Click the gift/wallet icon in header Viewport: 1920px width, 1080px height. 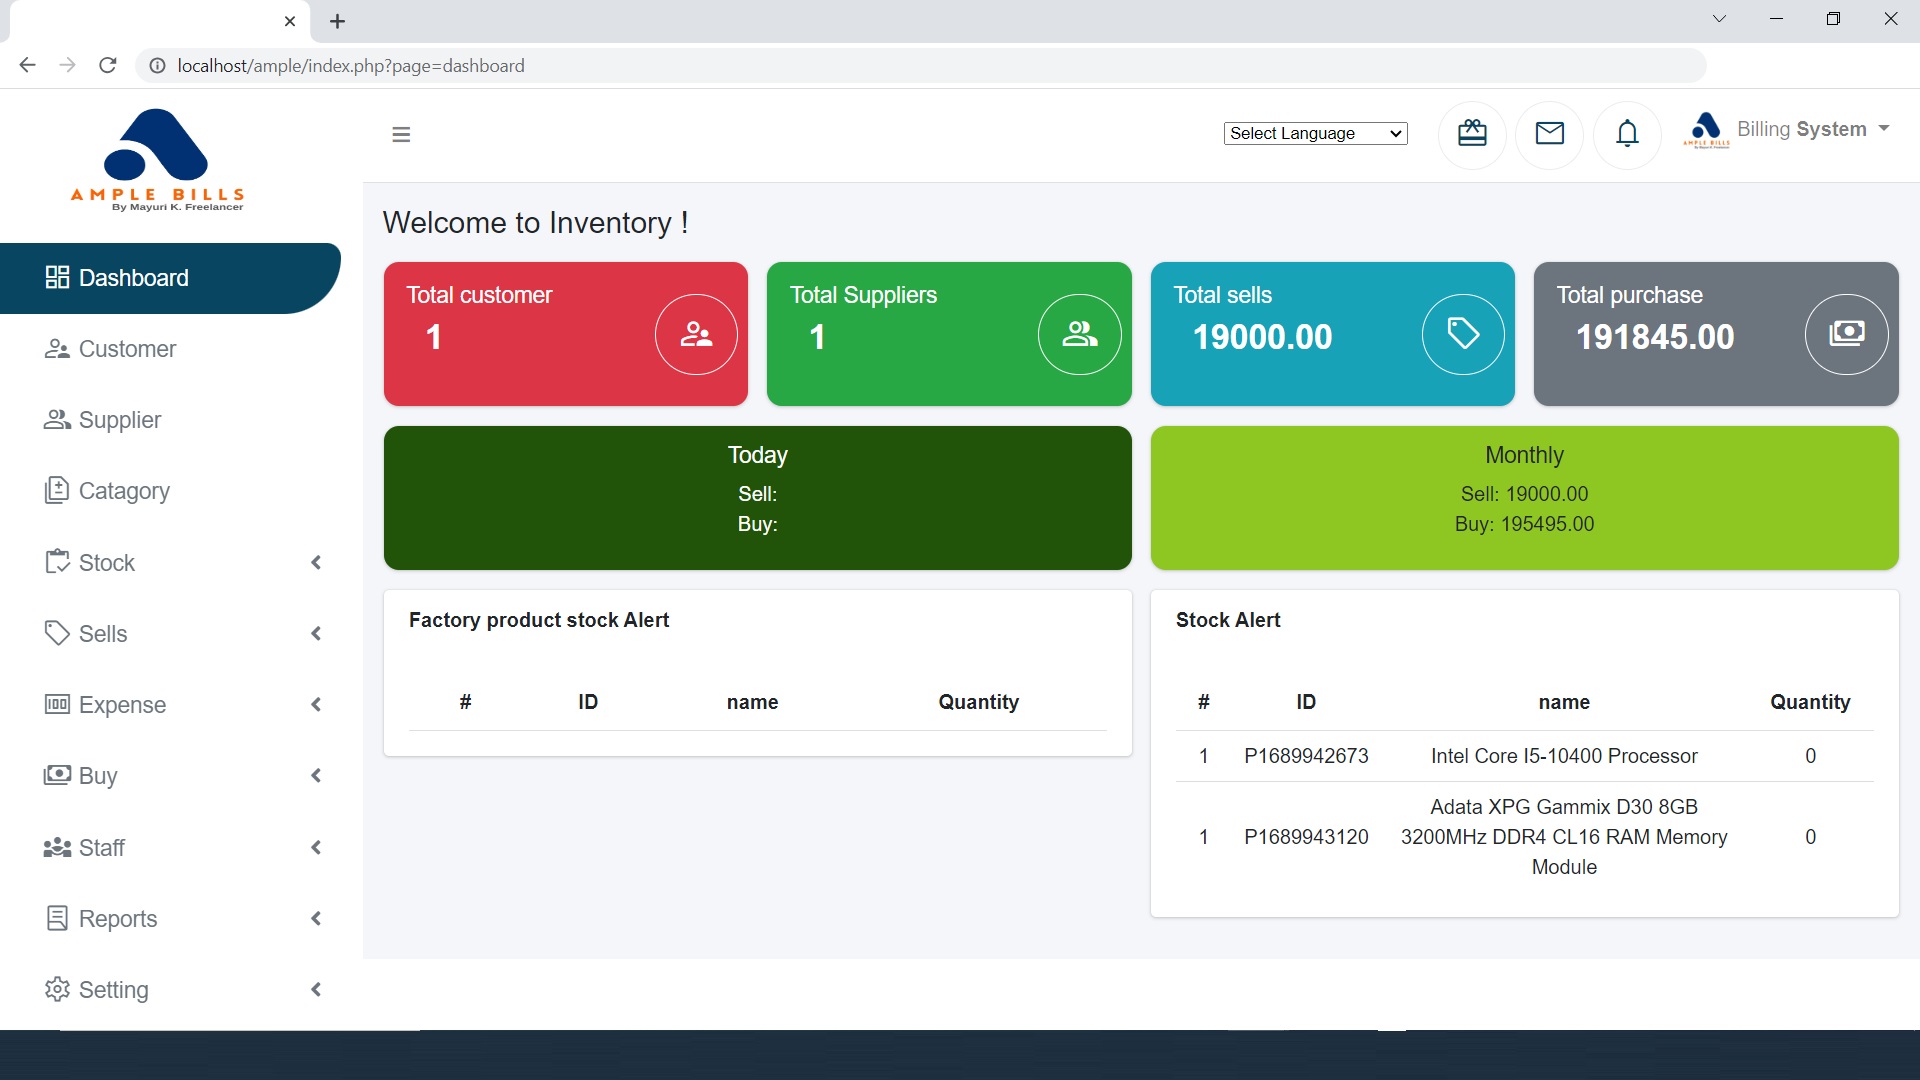[1472, 132]
